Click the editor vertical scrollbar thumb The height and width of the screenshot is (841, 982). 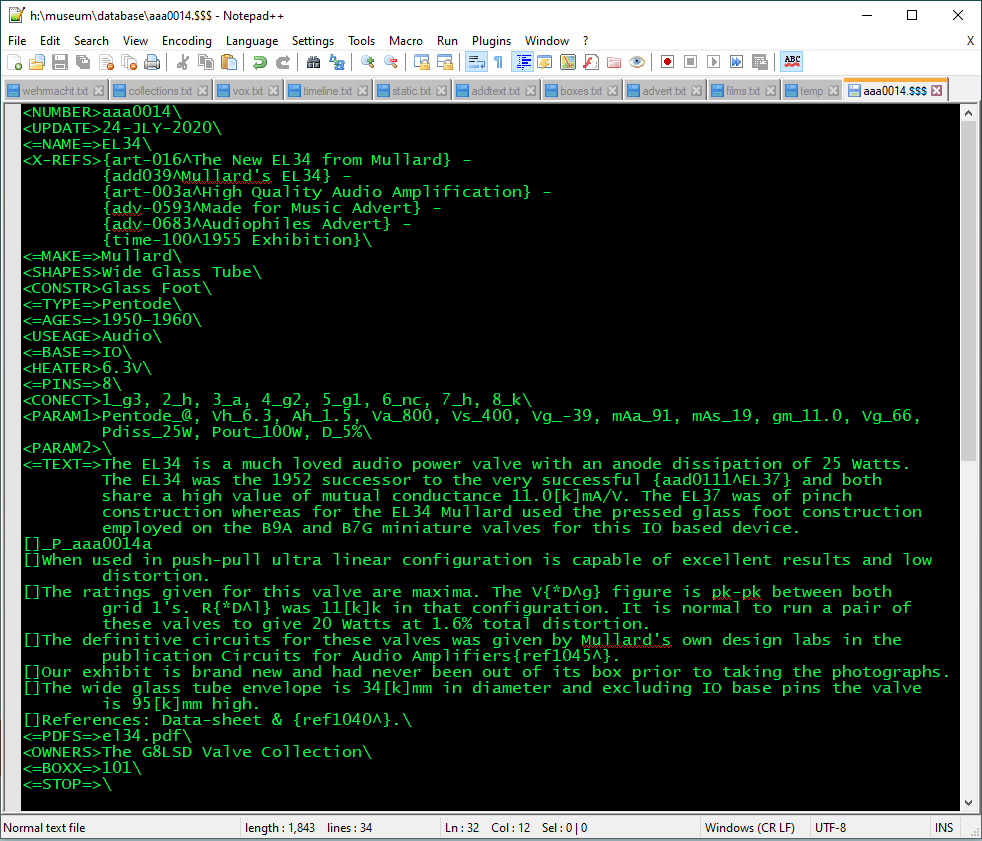pos(968,292)
